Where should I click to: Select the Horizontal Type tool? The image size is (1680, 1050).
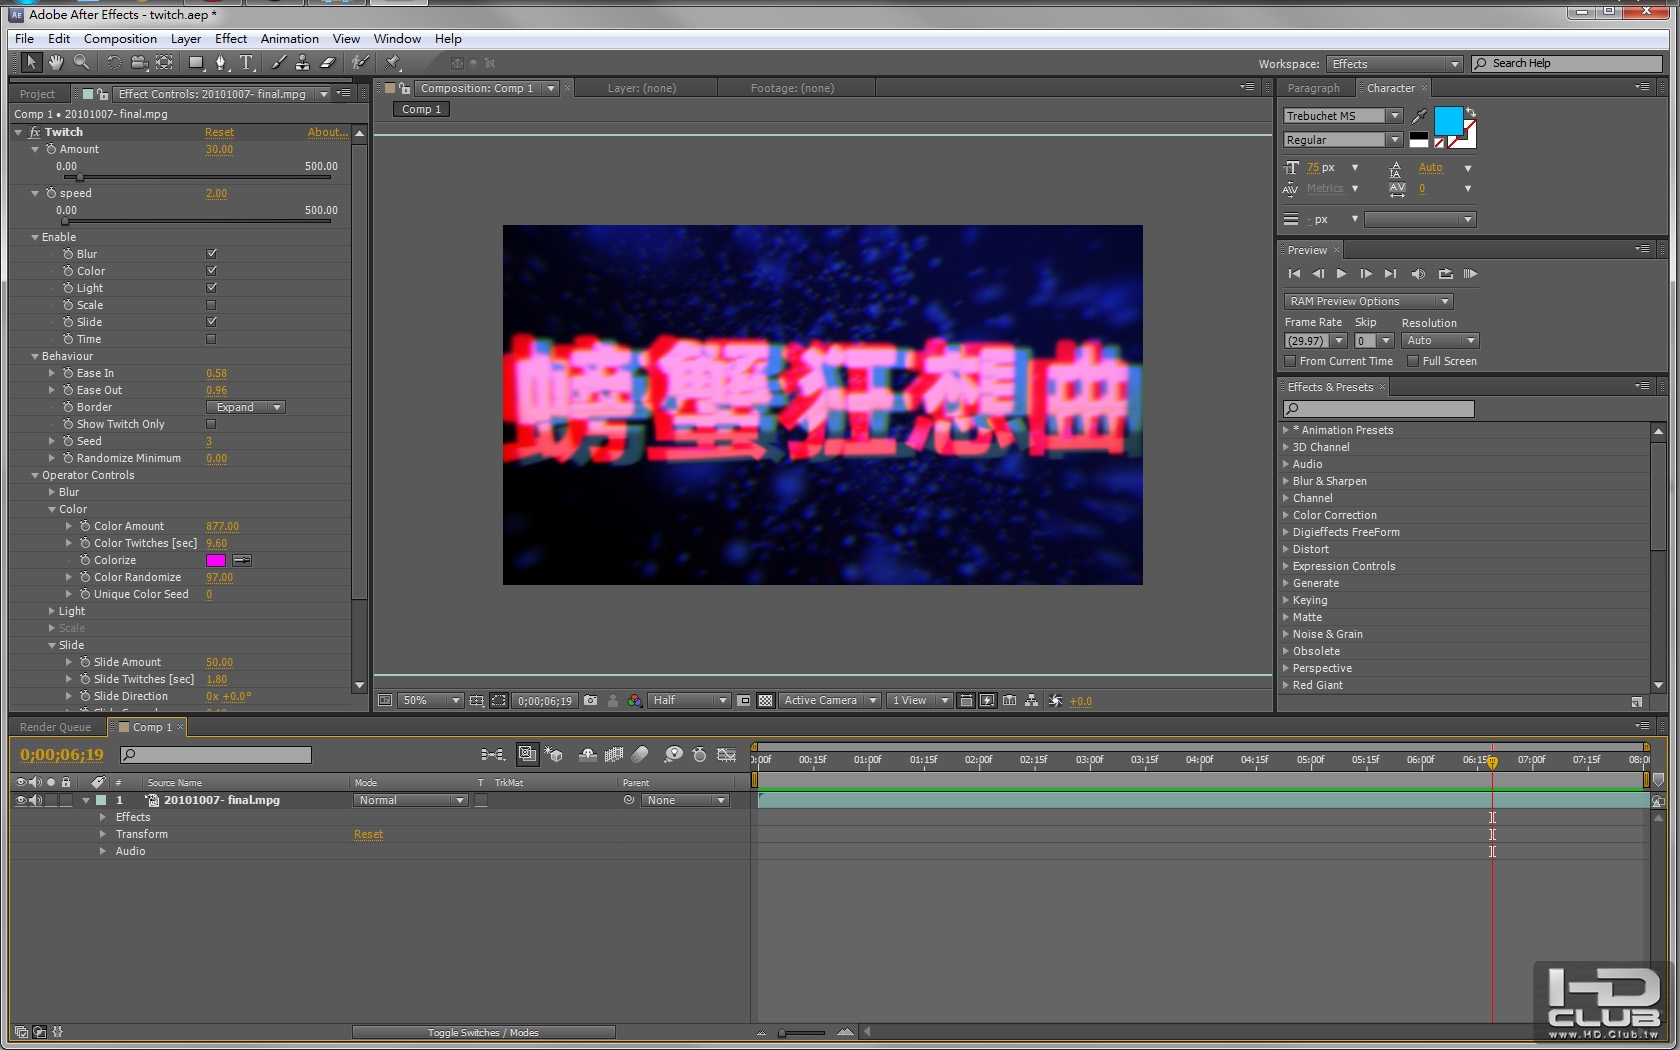point(246,62)
